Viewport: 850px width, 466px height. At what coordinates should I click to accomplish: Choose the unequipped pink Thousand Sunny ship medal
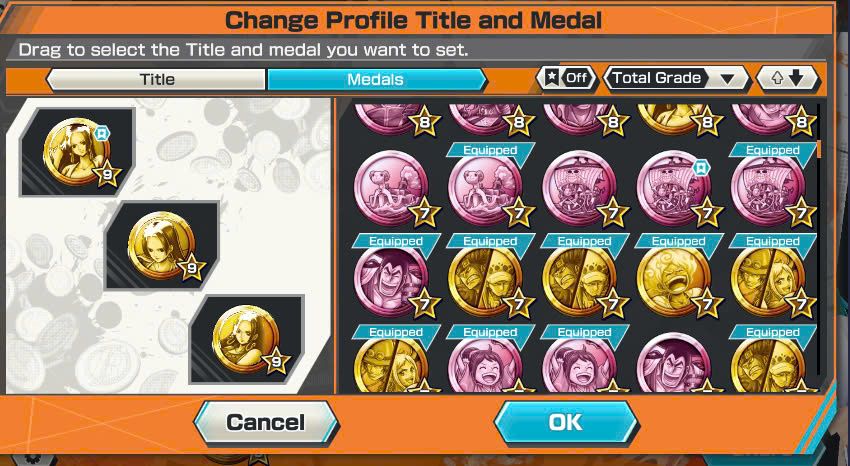(579, 189)
